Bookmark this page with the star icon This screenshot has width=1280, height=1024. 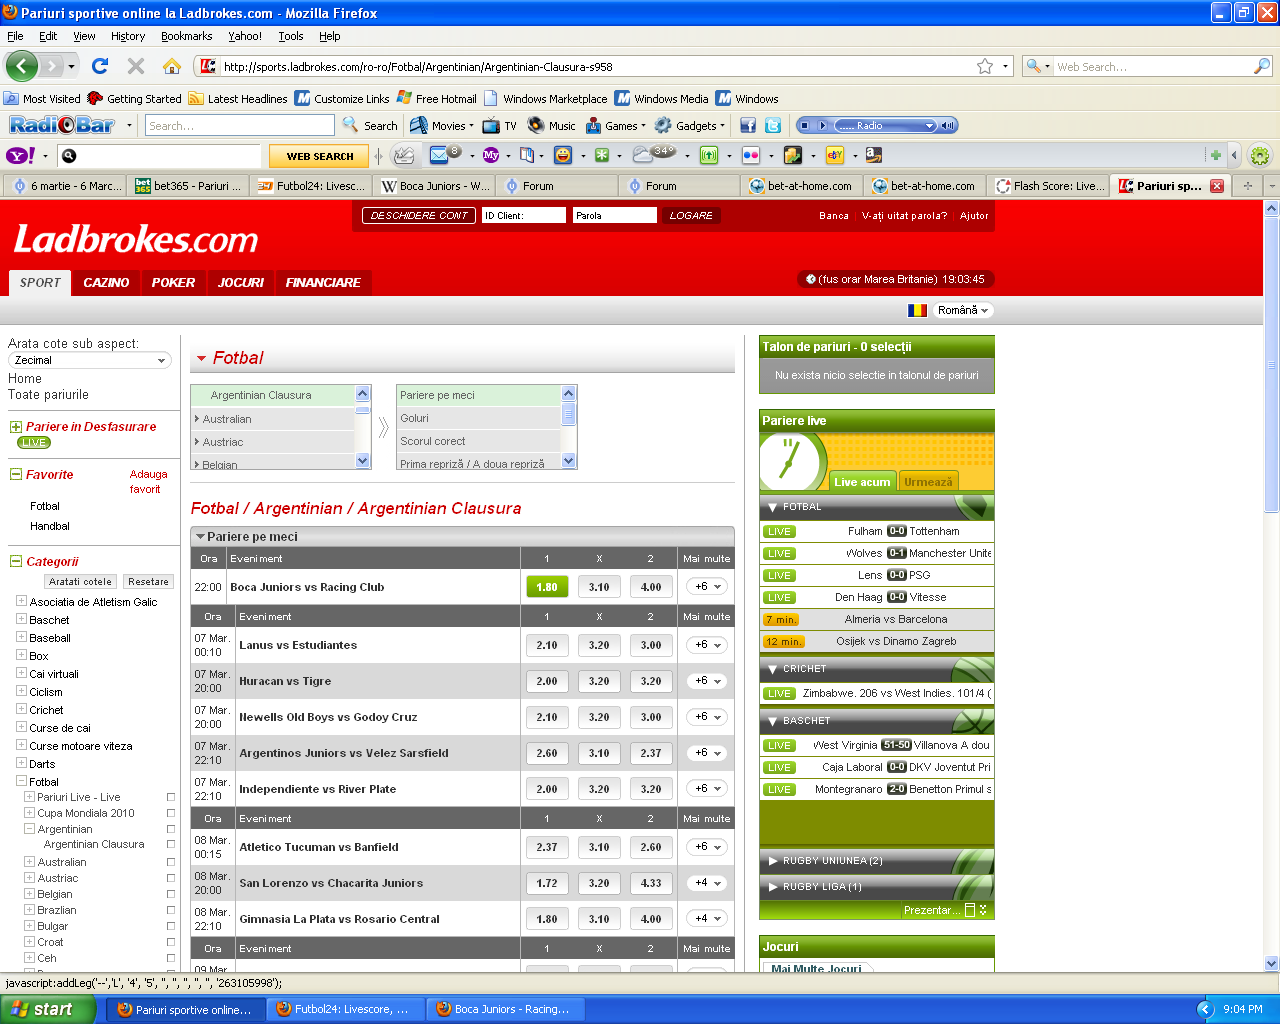pyautogui.click(x=985, y=66)
